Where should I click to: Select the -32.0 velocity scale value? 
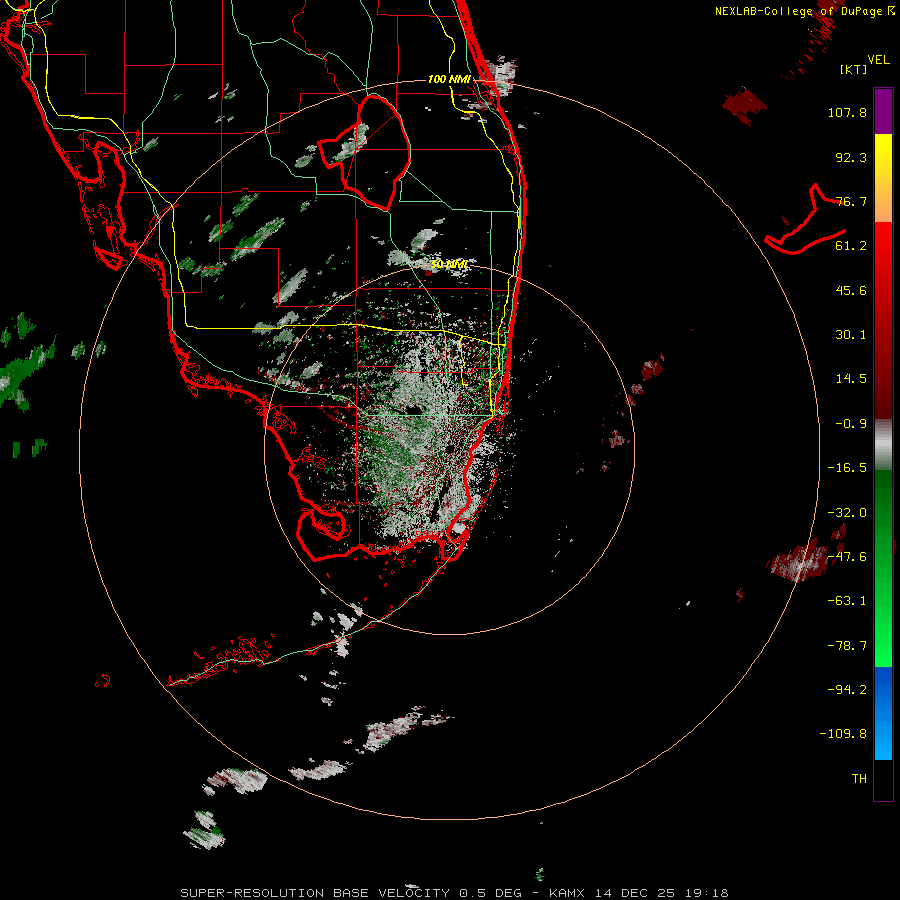847,513
